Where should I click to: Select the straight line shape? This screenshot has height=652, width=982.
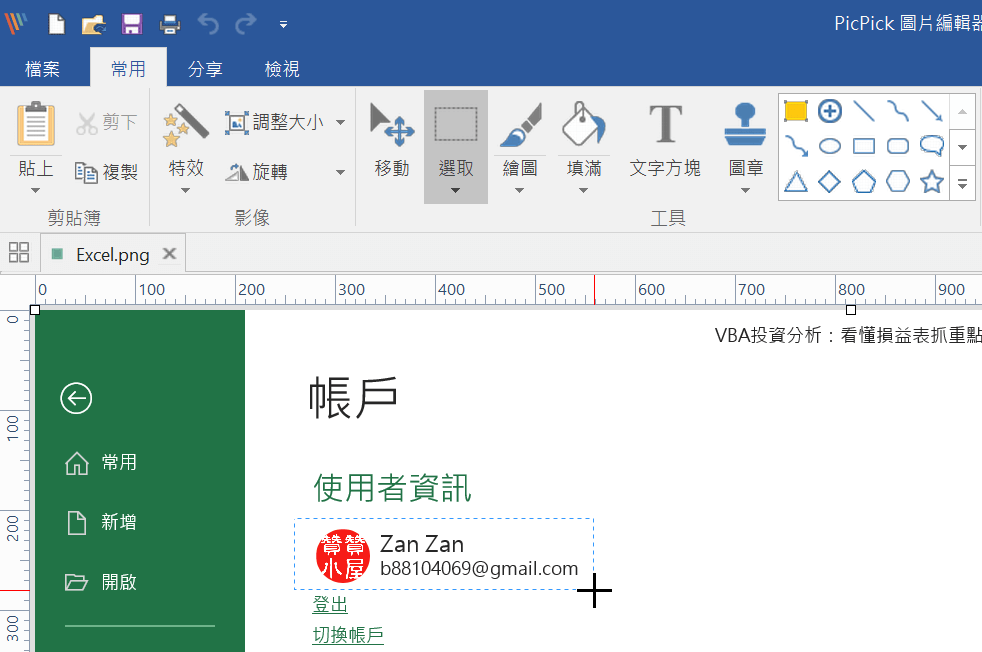pyautogui.click(x=864, y=111)
